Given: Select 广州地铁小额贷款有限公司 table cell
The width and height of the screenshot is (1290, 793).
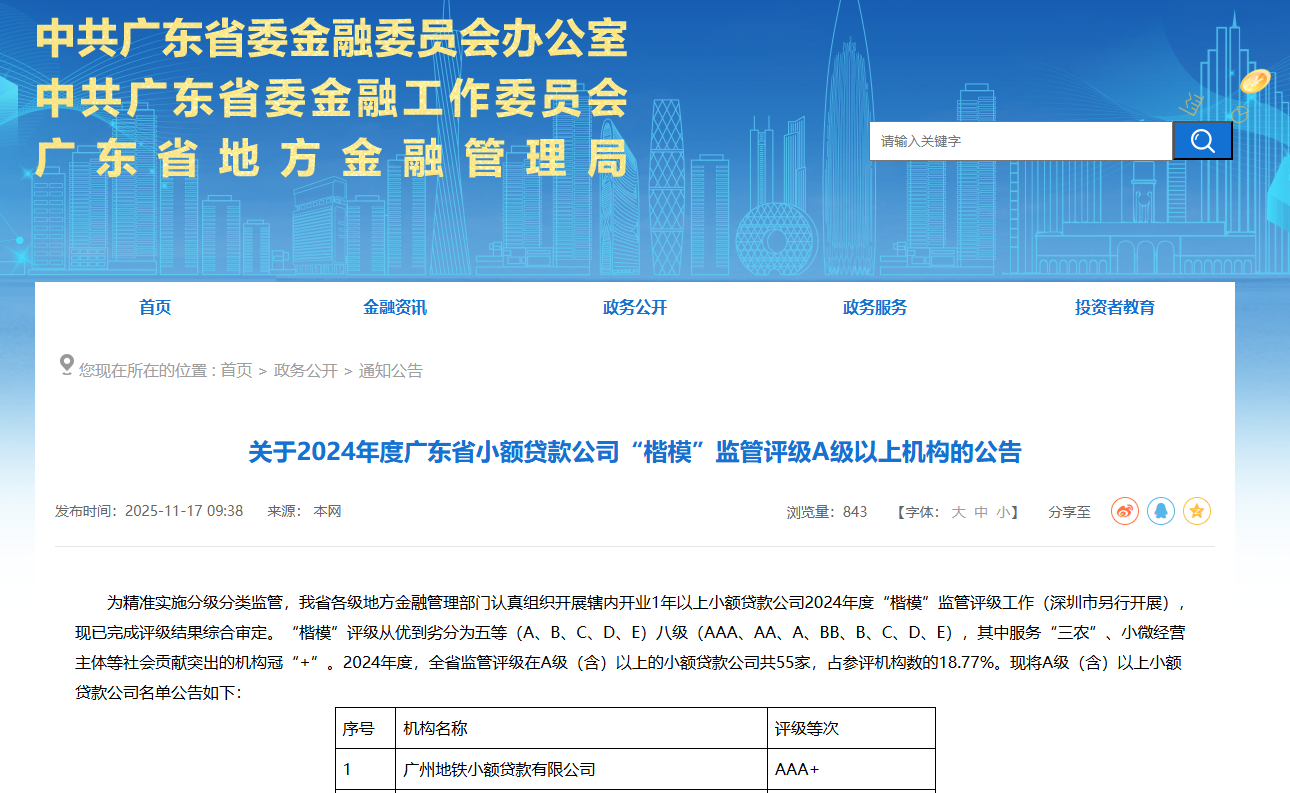Looking at the screenshot, I should click(x=499, y=770).
